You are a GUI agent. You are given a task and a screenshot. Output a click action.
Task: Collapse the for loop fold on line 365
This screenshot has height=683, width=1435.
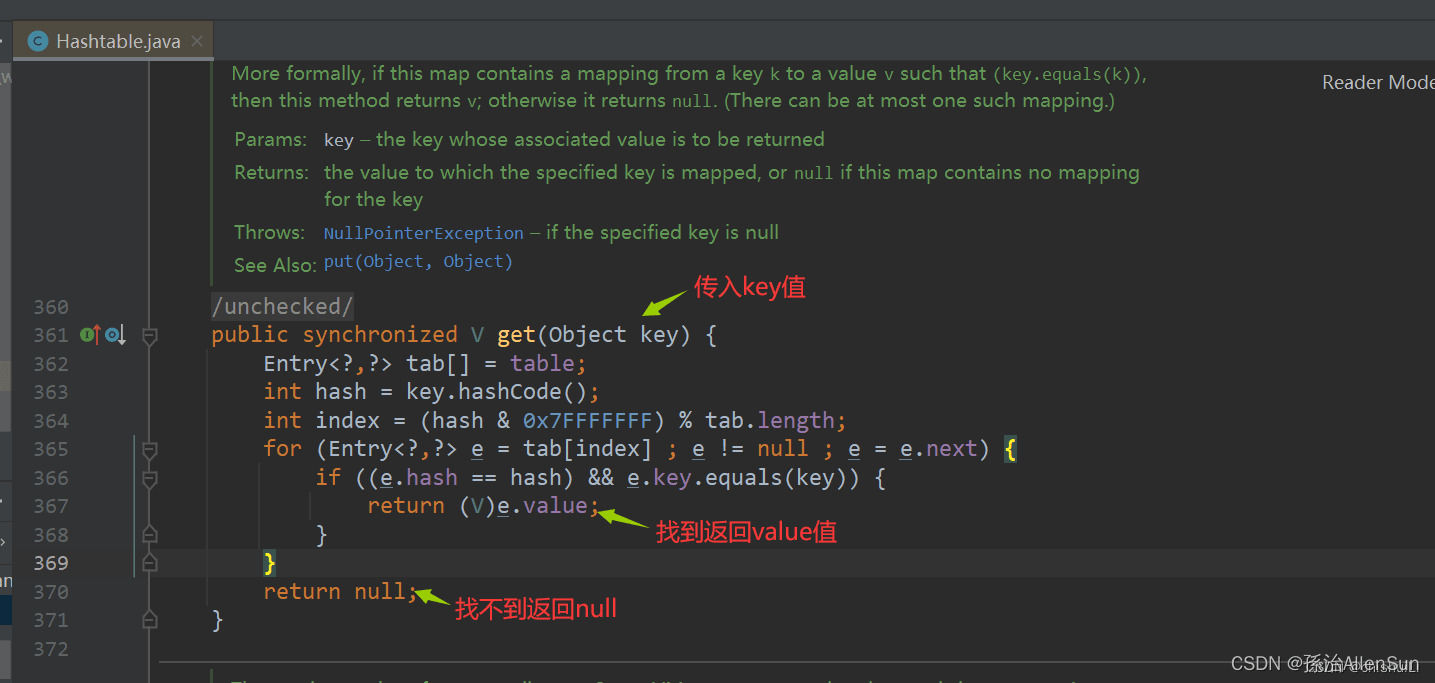click(149, 450)
